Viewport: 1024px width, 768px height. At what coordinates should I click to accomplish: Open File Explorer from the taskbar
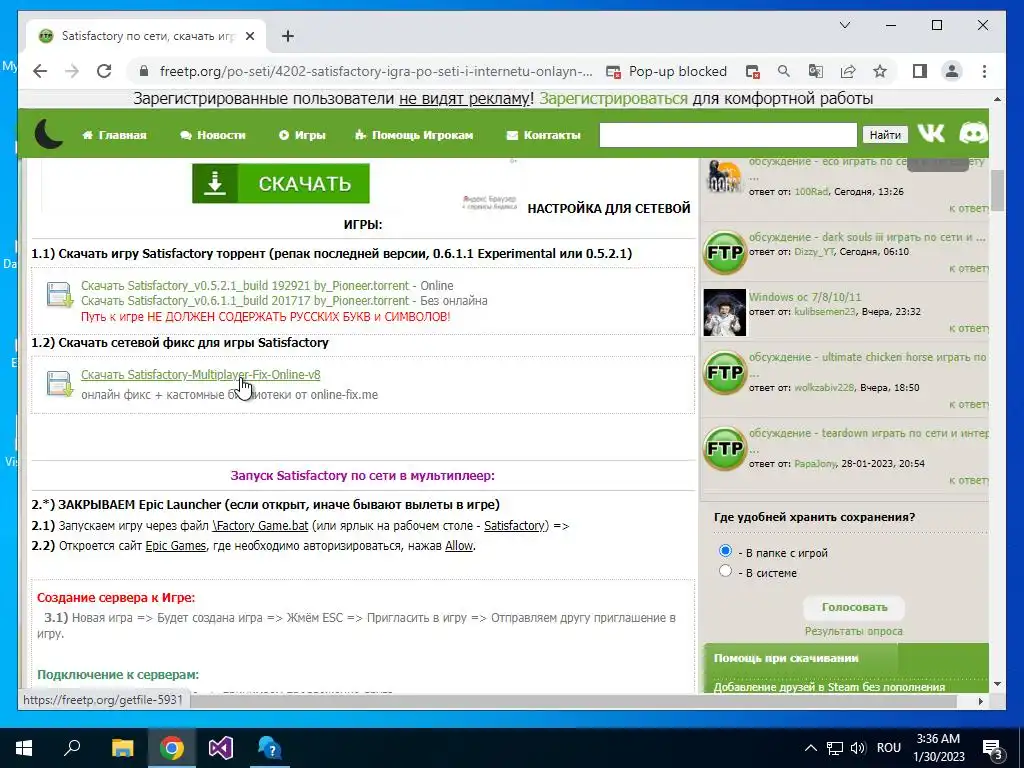point(122,748)
